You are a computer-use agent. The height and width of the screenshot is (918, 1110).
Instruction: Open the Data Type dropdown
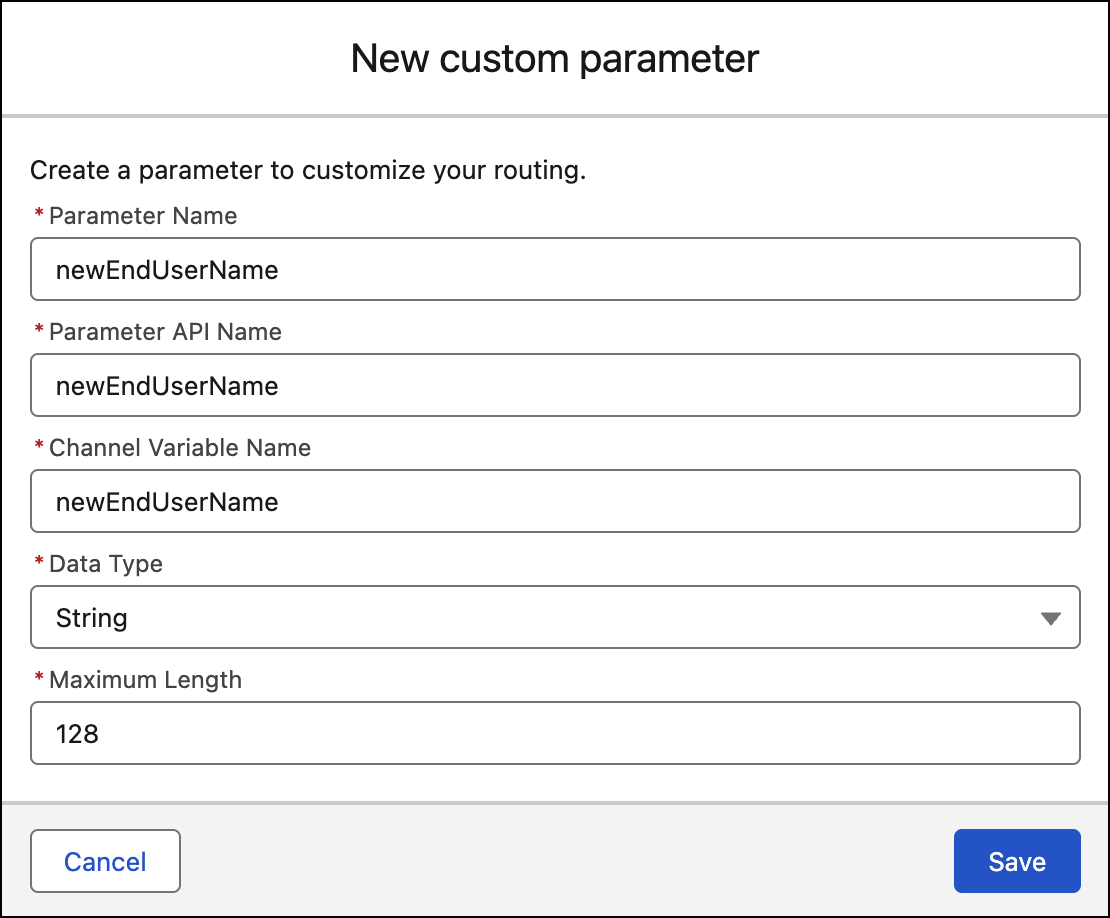coord(555,617)
